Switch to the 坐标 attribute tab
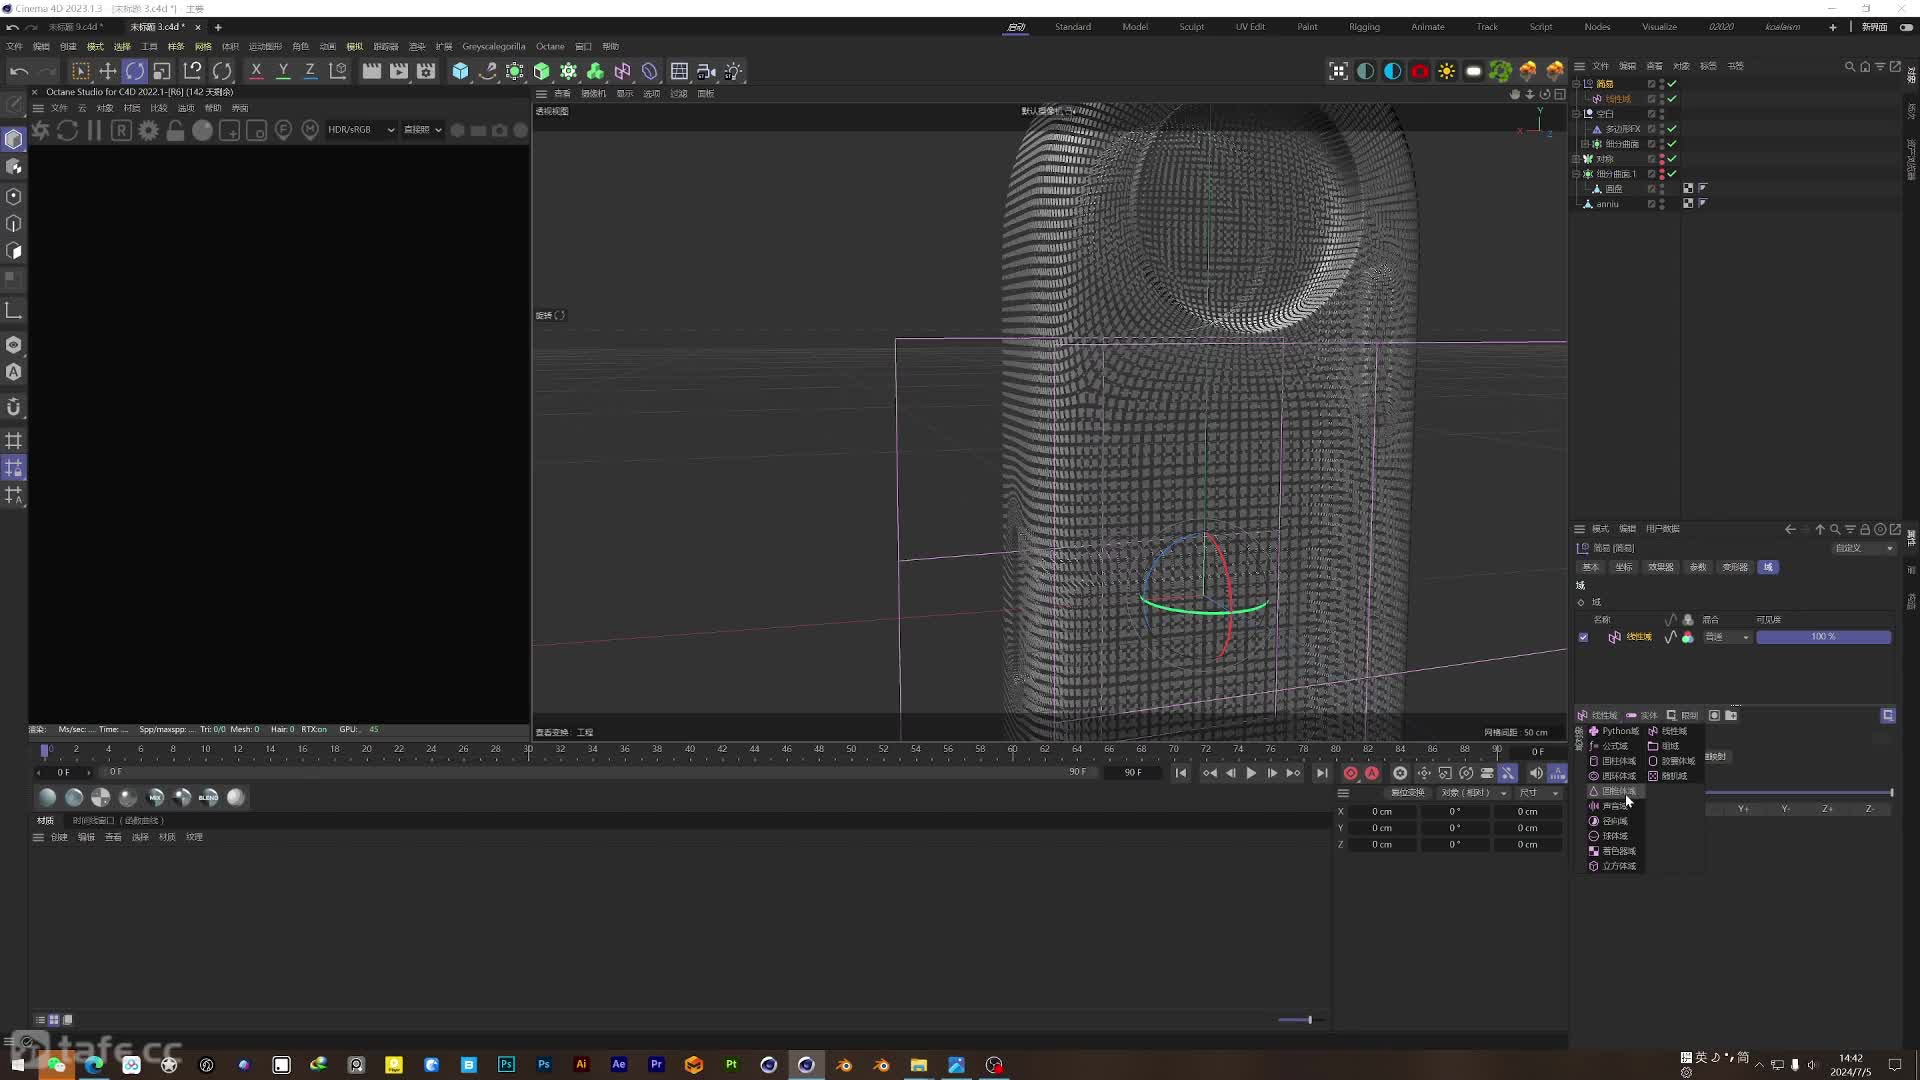 pos(1623,567)
